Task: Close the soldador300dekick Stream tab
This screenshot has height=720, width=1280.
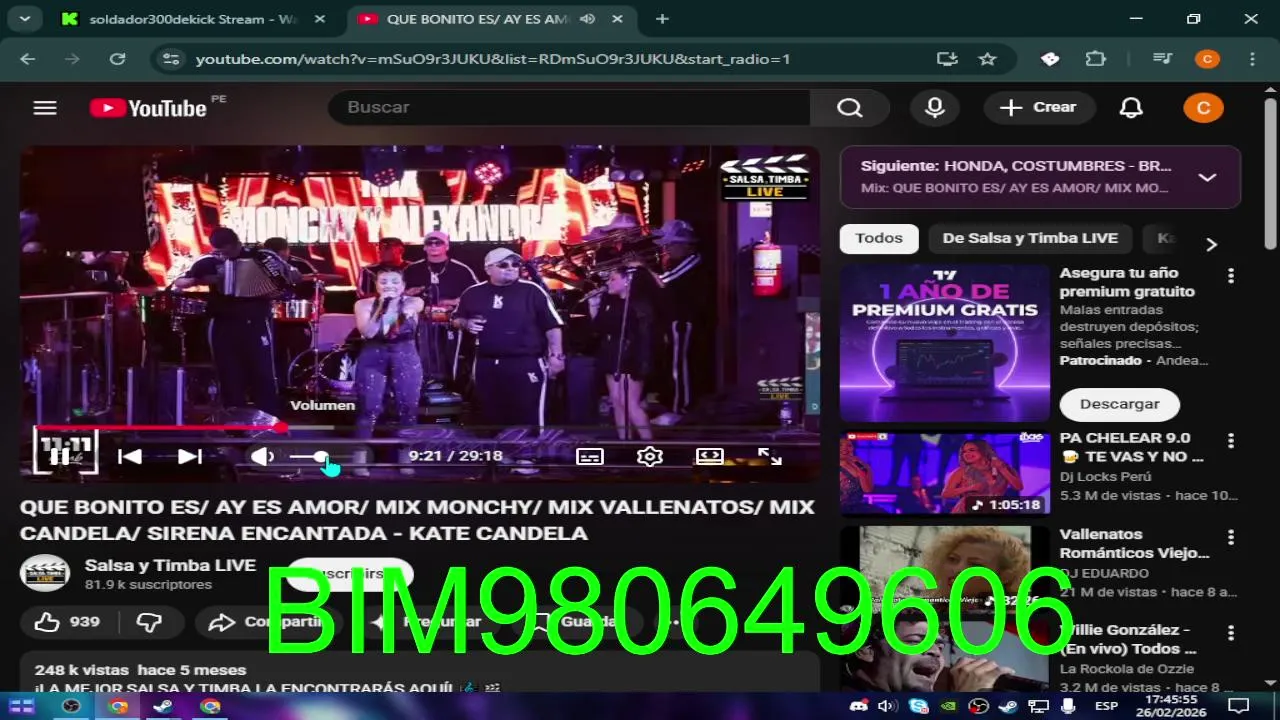Action: [319, 19]
